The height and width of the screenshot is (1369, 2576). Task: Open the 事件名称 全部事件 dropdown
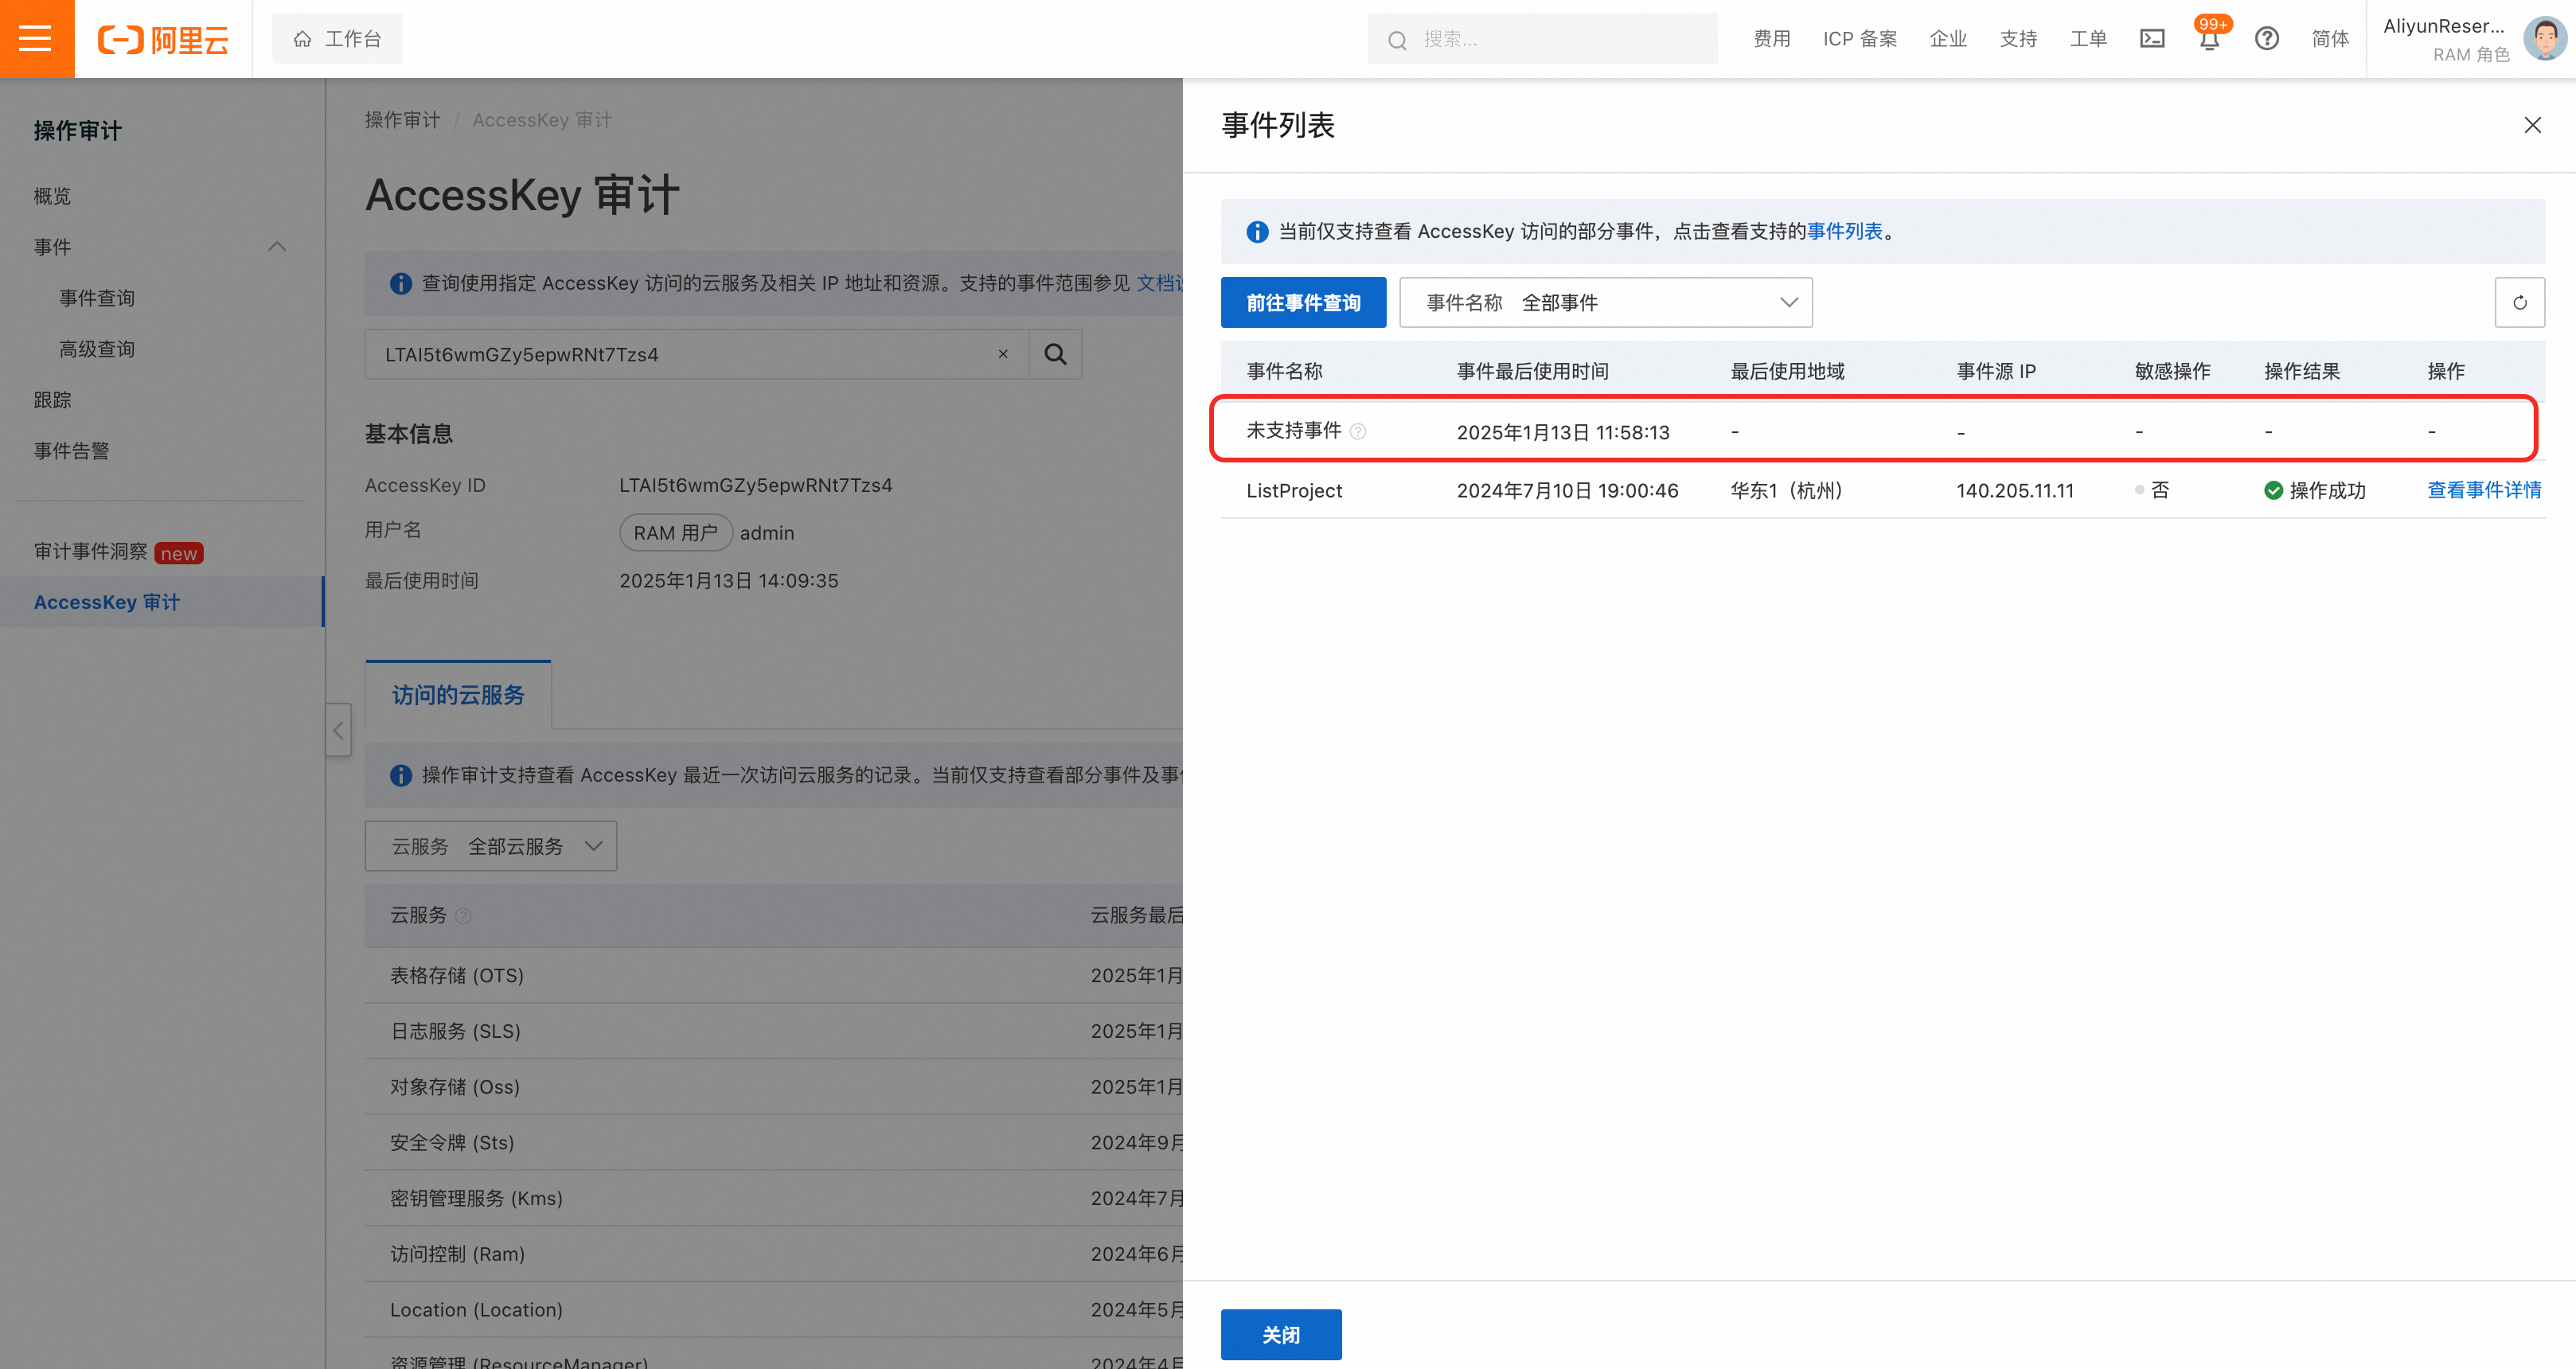[1605, 303]
